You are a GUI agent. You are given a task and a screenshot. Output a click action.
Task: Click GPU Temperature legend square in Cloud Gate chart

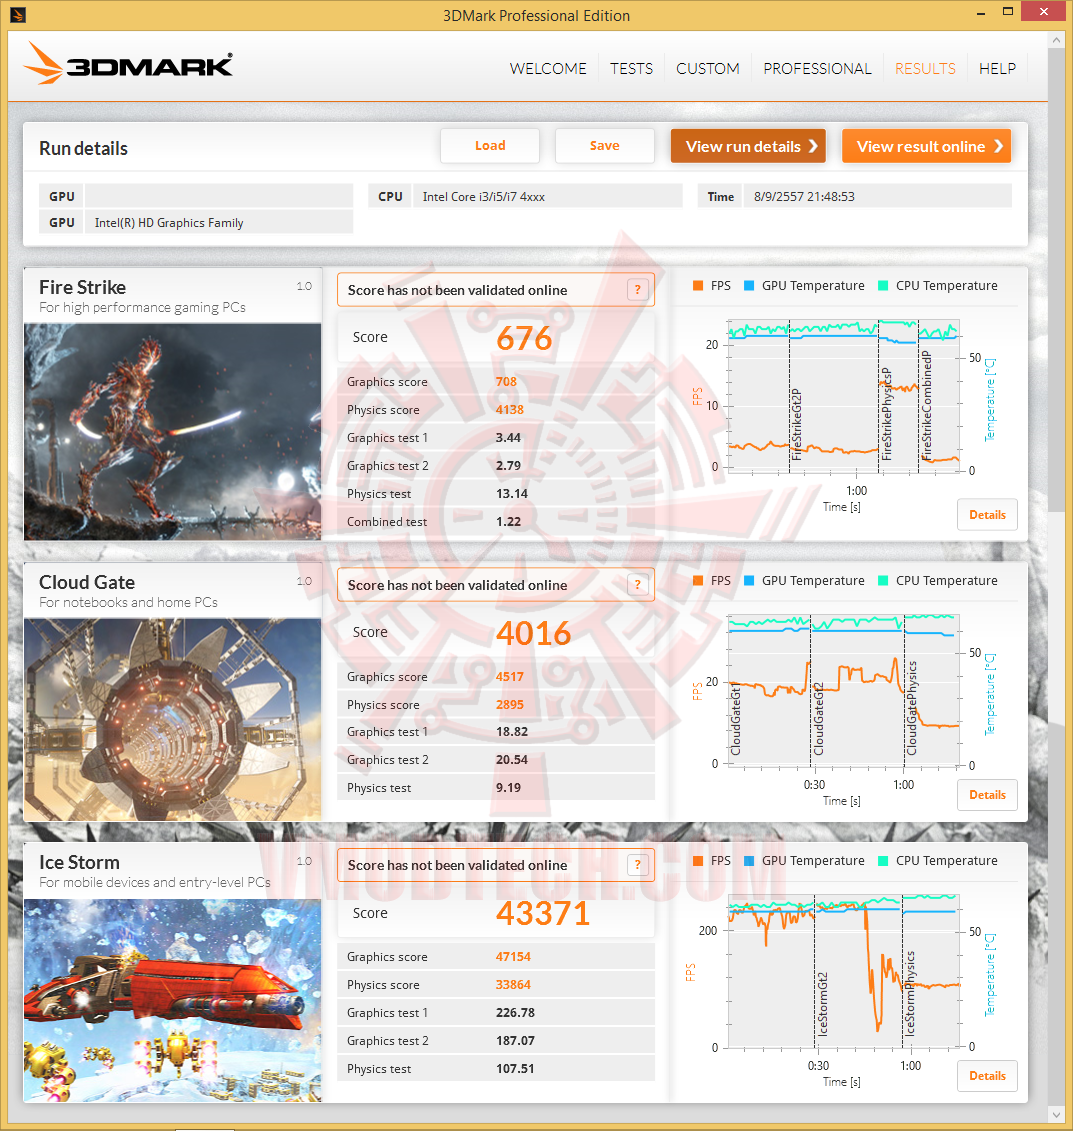[x=749, y=581]
